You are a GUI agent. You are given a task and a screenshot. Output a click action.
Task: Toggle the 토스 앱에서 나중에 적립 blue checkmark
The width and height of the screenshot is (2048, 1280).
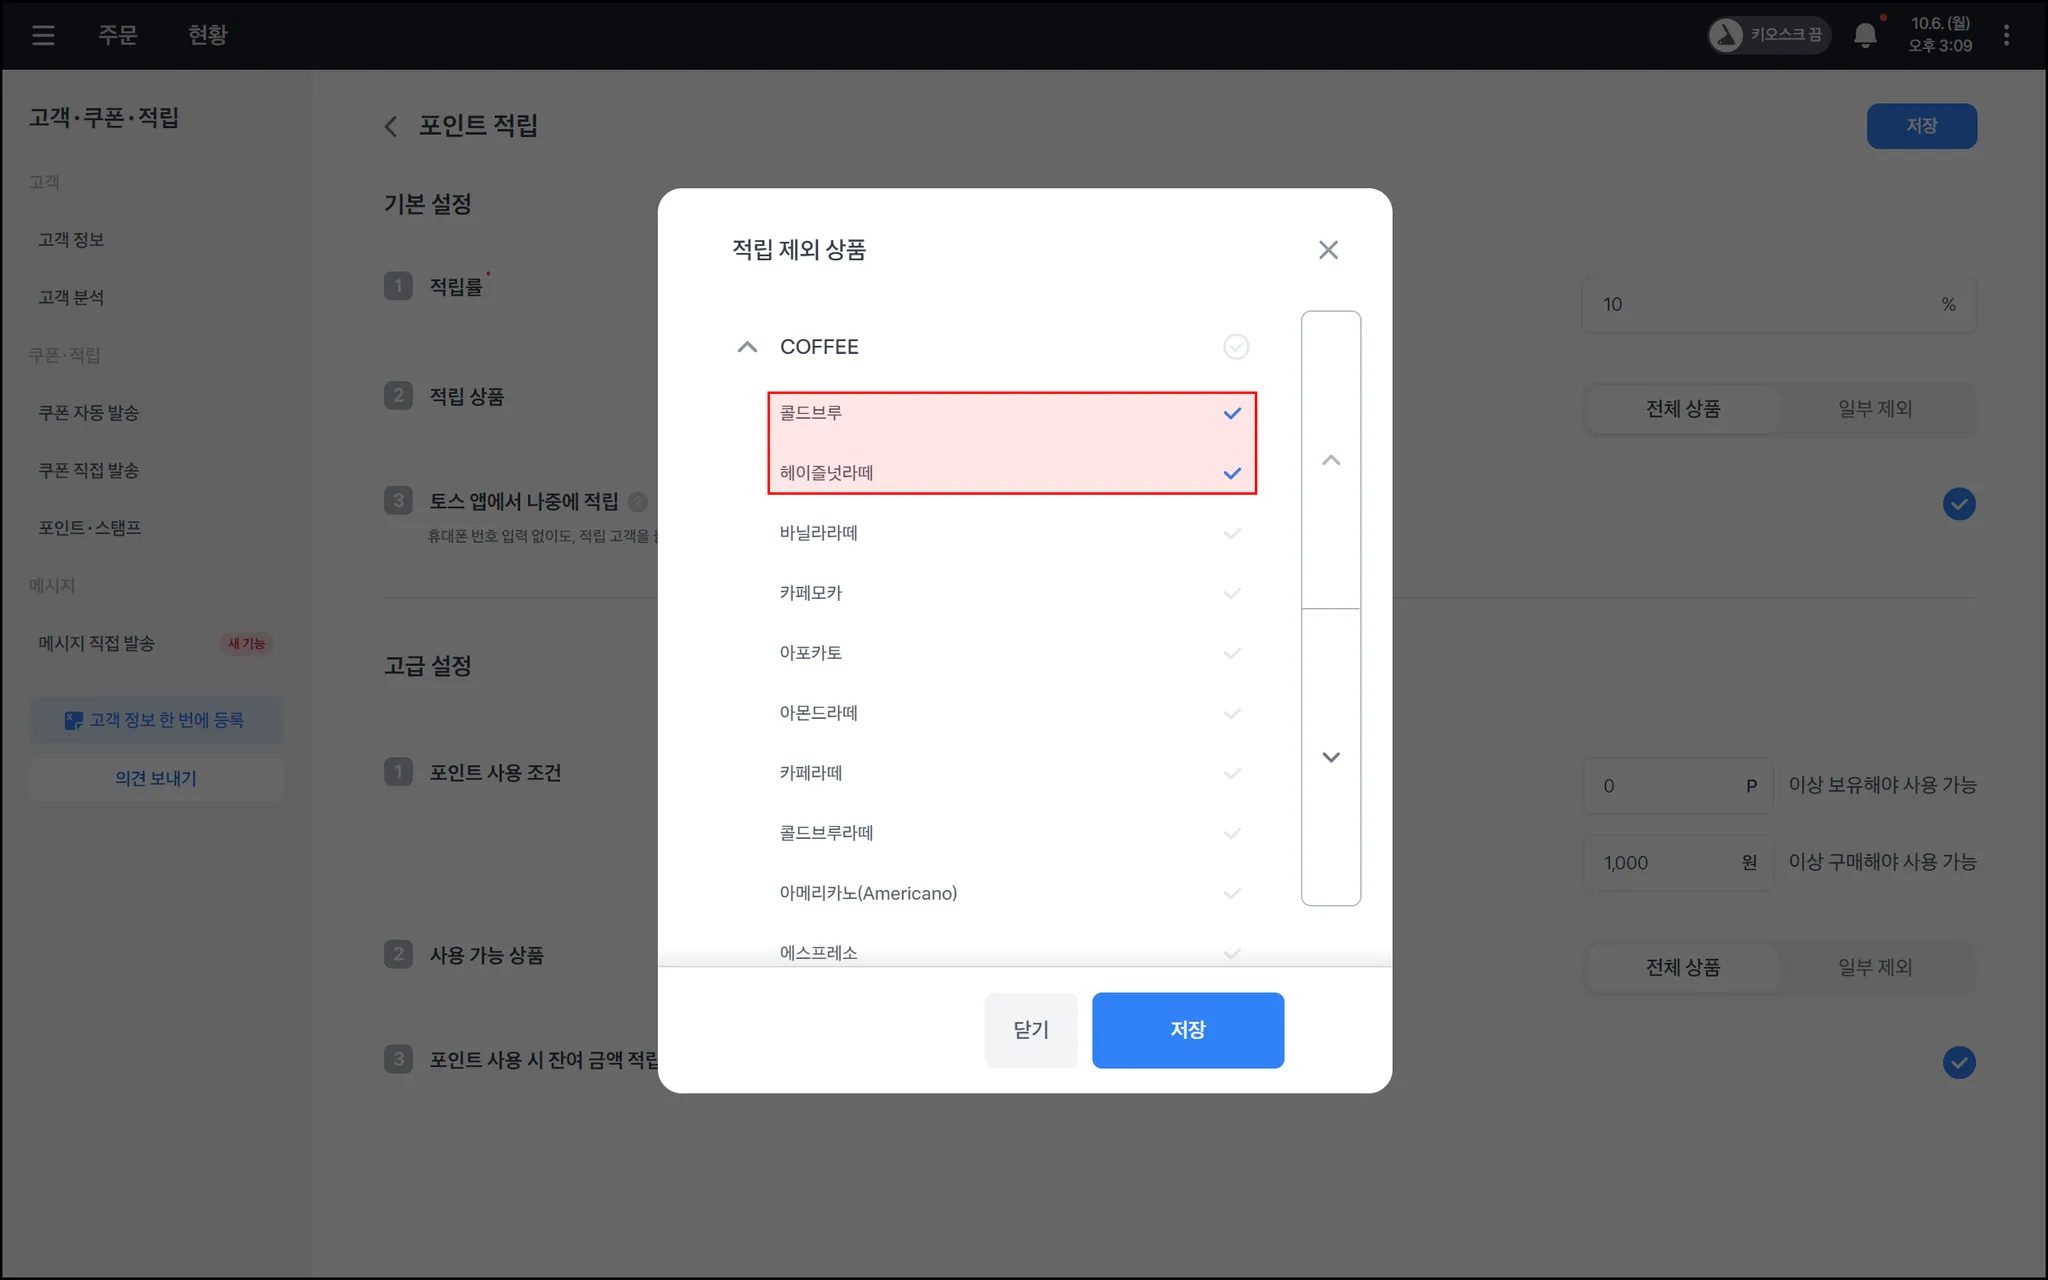click(x=1958, y=504)
